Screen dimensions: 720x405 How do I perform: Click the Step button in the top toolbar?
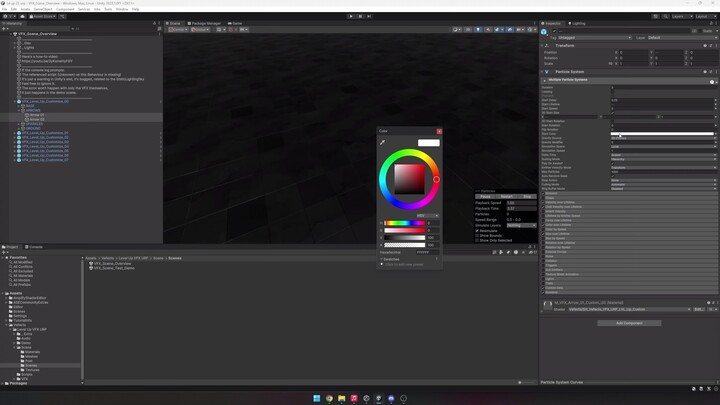(x=369, y=16)
